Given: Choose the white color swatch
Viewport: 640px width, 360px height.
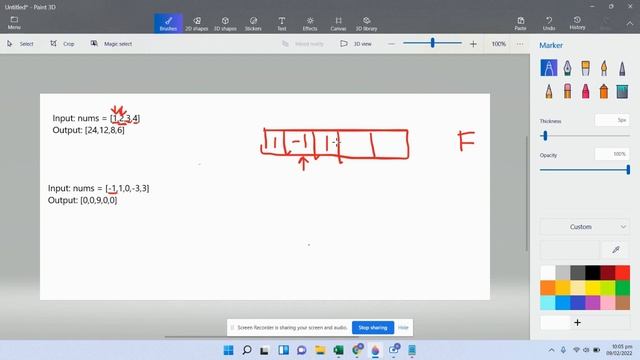Looking at the screenshot, I should tap(548, 272).
